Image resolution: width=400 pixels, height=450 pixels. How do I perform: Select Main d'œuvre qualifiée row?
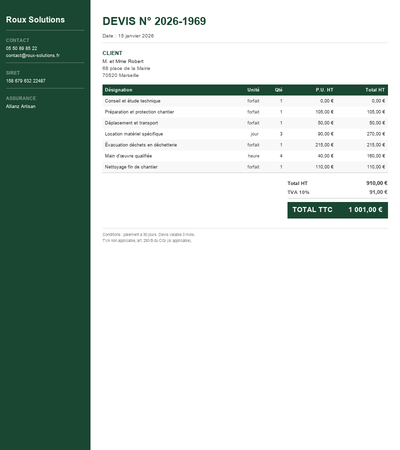[245, 156]
